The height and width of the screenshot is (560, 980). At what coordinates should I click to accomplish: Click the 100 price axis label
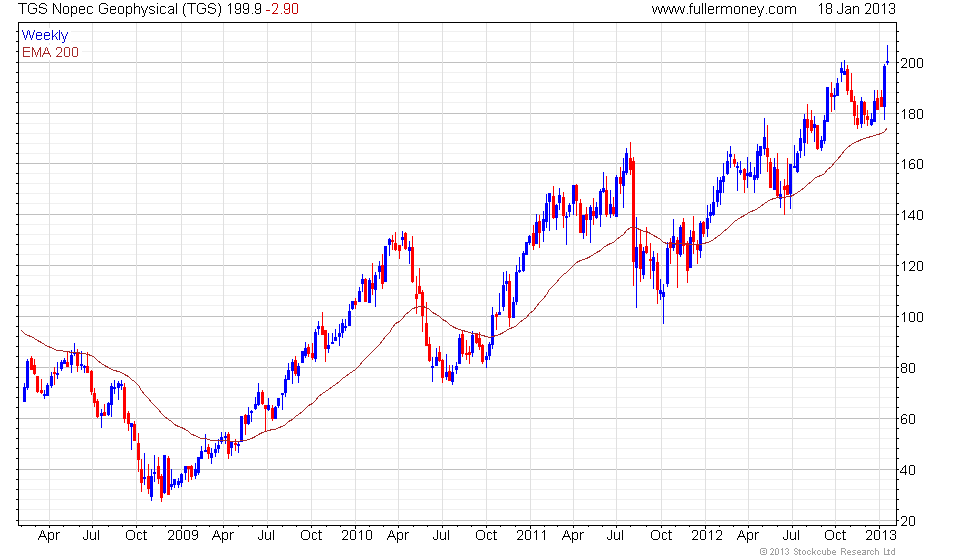coord(912,317)
